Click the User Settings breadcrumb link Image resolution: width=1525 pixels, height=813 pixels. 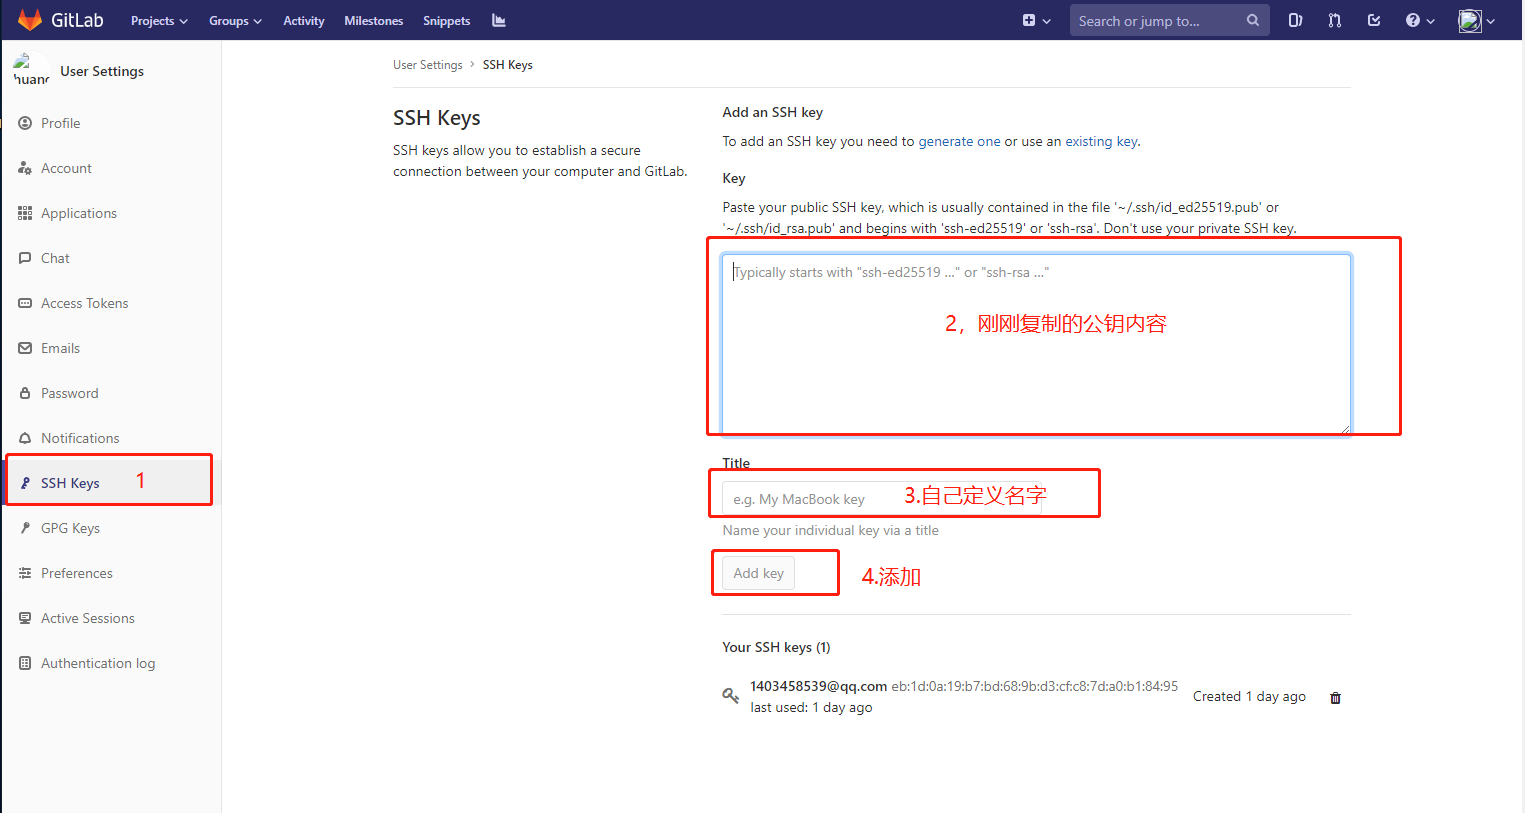[427, 65]
